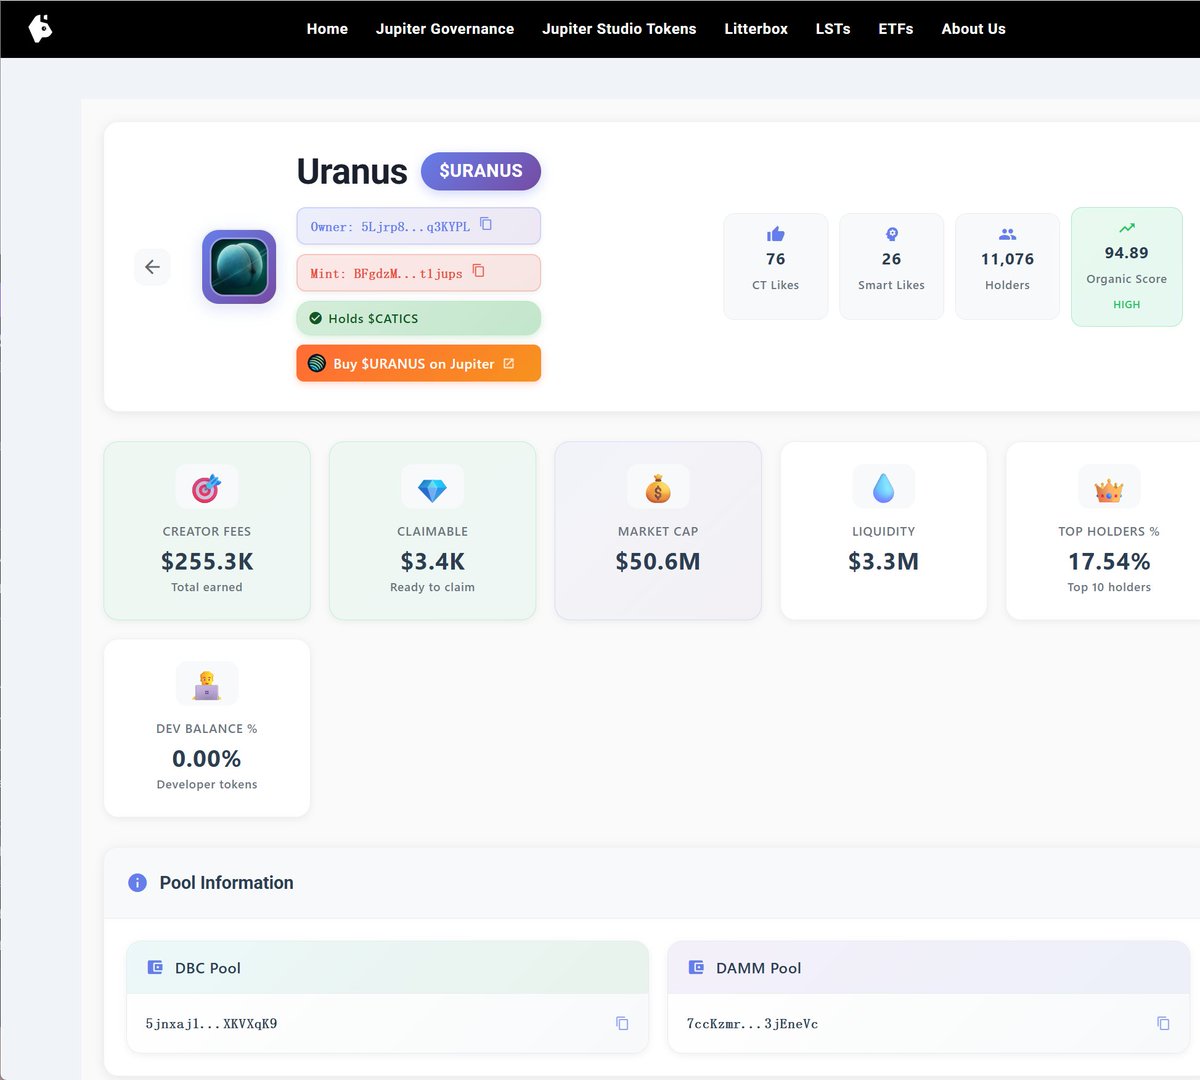Click the DBC Pool header label
1200x1080 pixels.
point(208,968)
